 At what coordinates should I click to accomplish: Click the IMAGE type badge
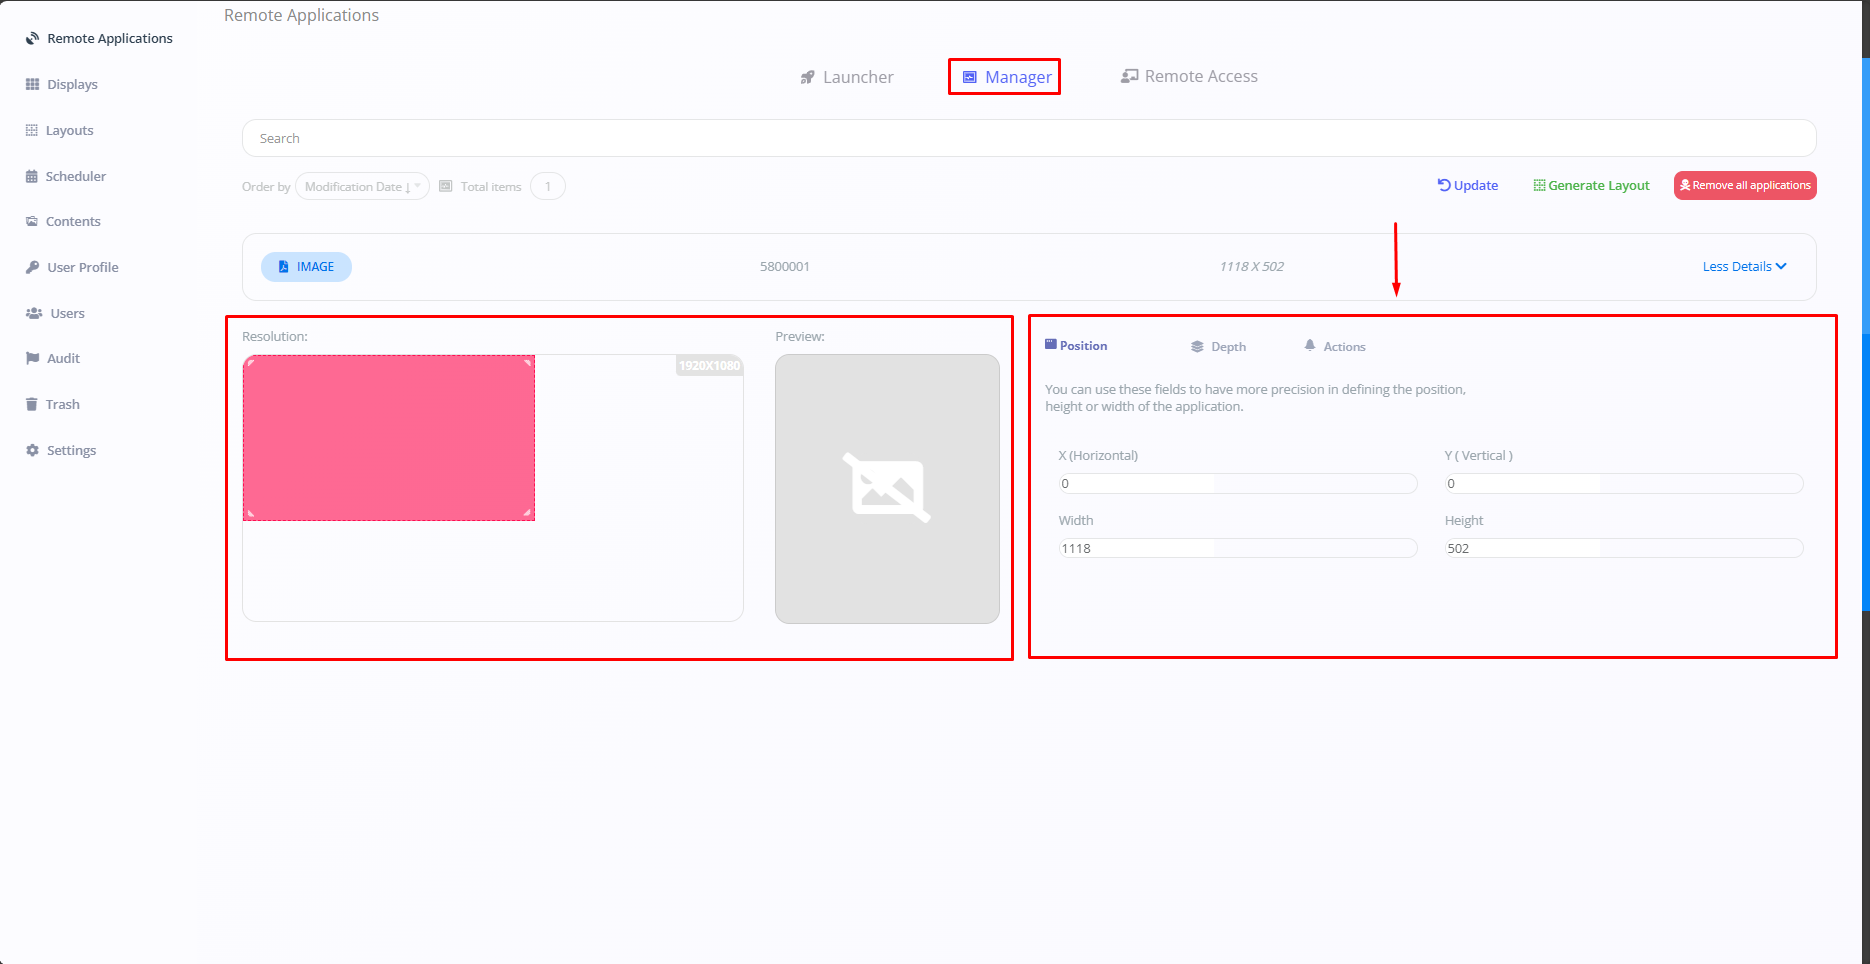point(306,267)
